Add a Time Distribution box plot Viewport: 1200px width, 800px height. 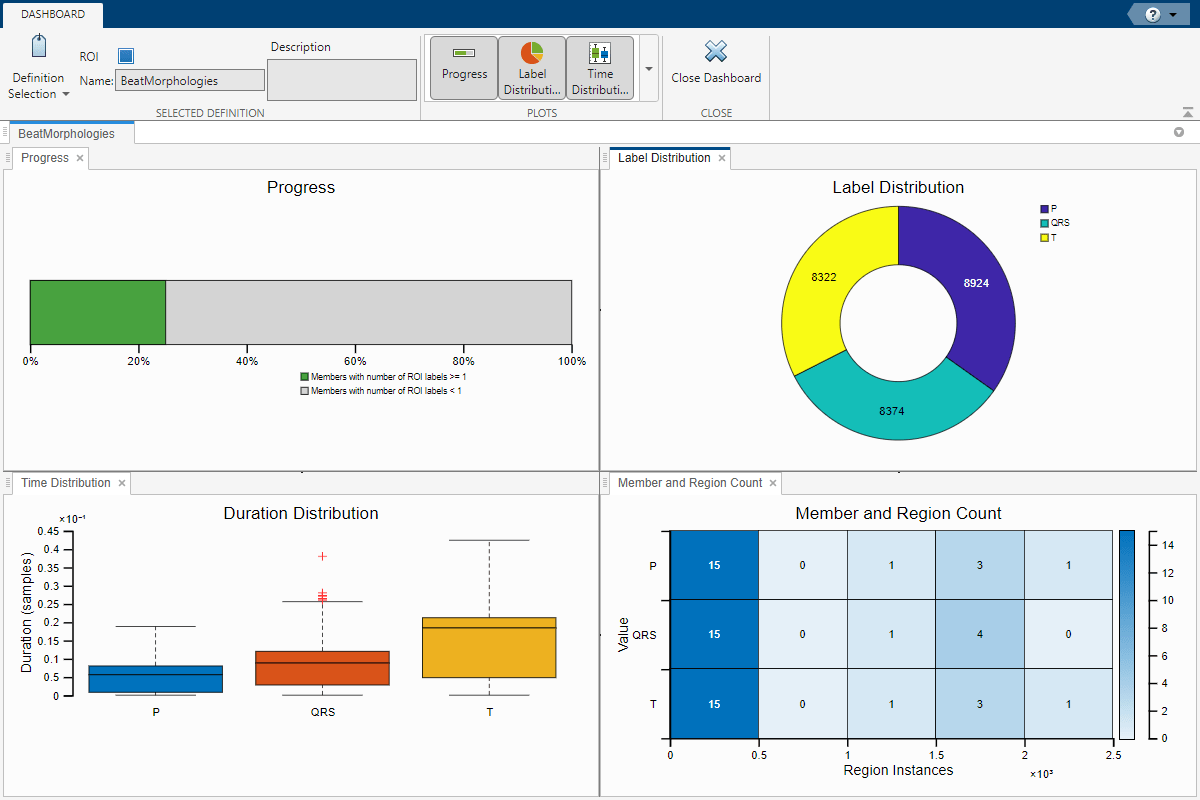599,66
